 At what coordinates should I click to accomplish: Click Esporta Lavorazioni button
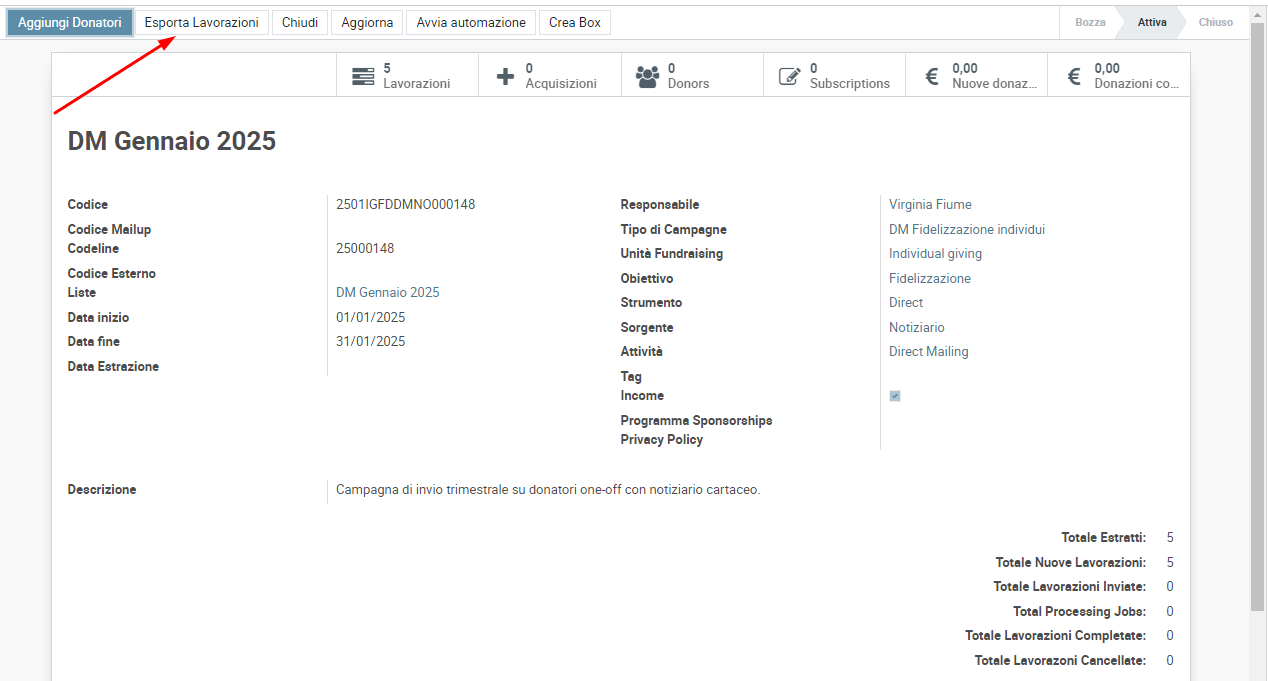coord(202,22)
